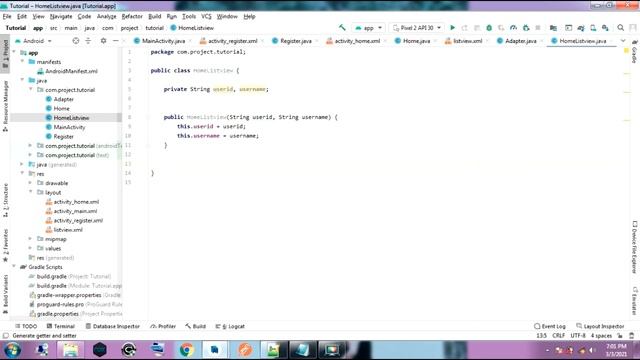Open the Profiler tool window

click(162, 326)
